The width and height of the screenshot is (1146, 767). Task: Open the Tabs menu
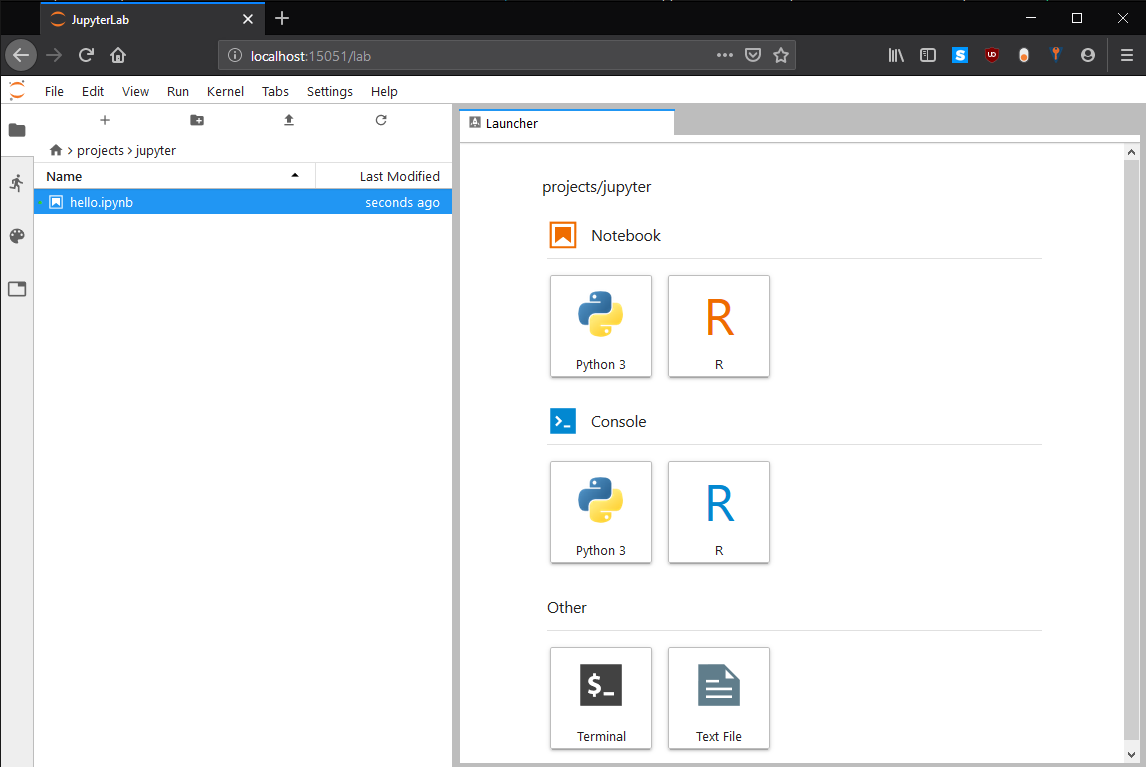275,91
